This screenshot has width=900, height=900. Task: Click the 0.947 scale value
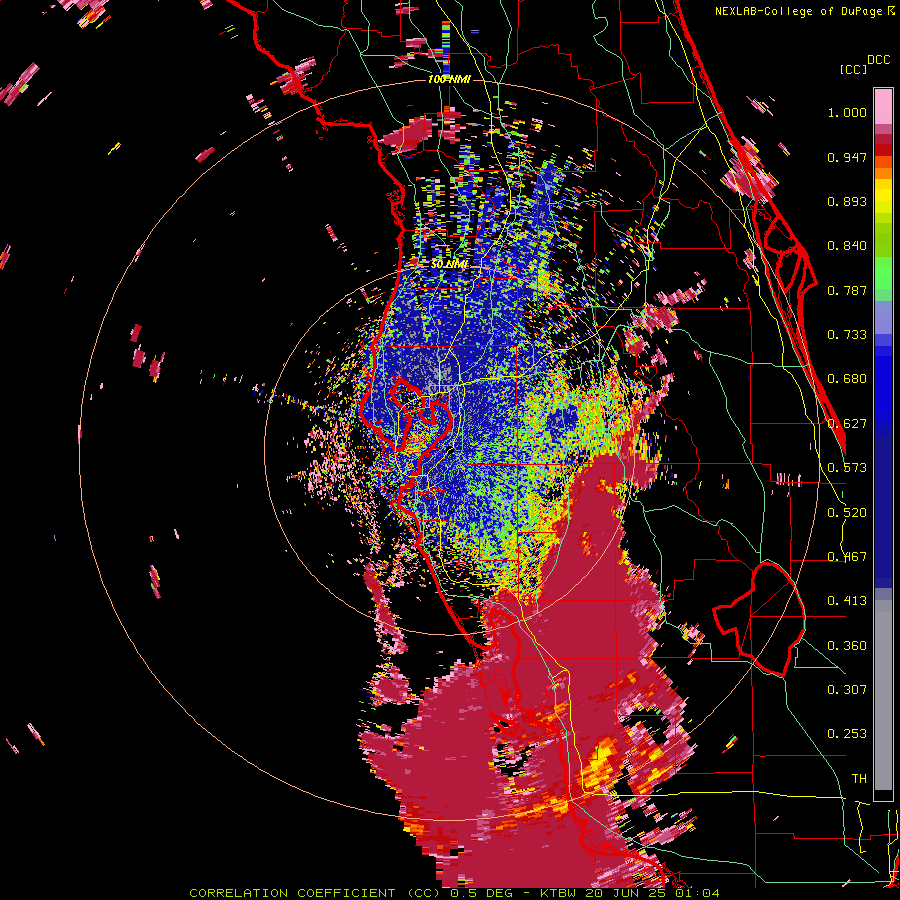847,157
